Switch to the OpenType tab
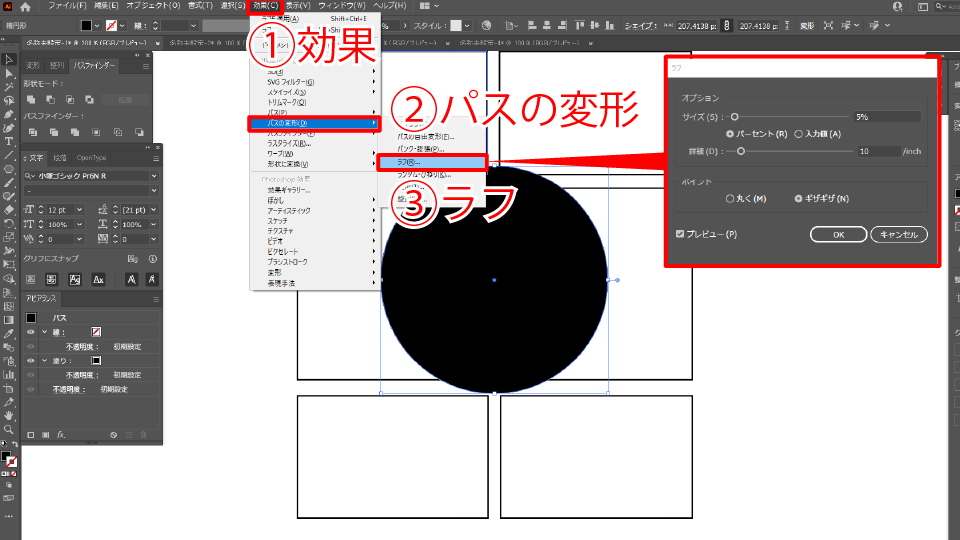The width and height of the screenshot is (960, 540). tap(91, 158)
